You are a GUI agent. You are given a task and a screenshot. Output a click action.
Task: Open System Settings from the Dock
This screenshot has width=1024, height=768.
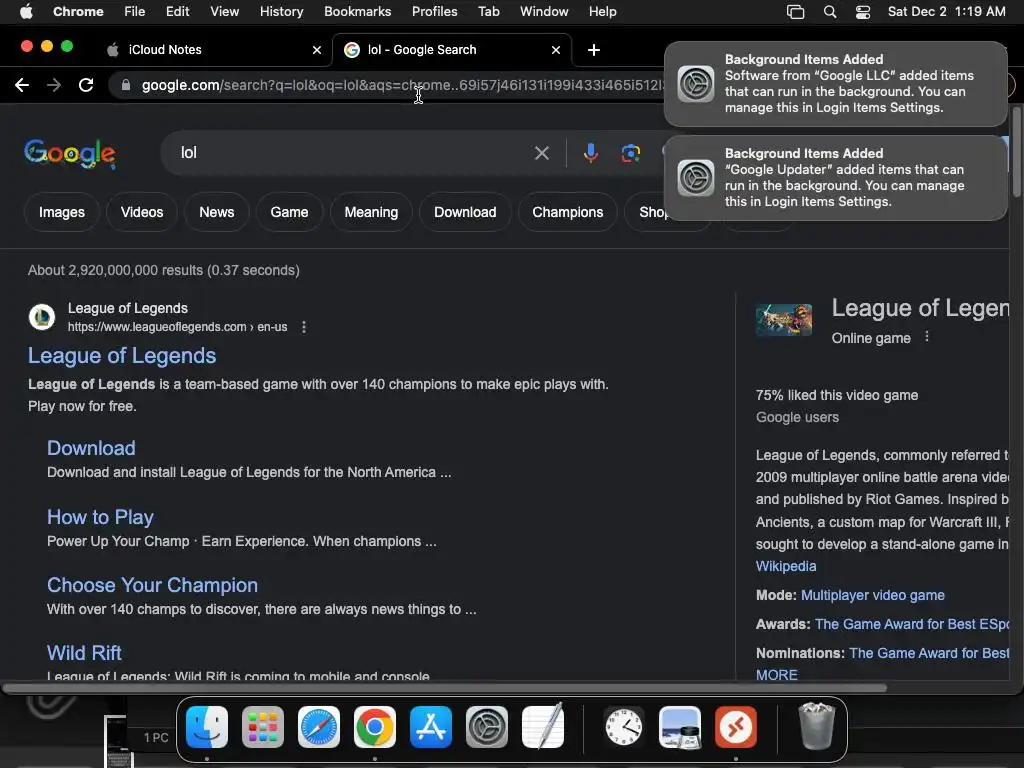point(487,727)
